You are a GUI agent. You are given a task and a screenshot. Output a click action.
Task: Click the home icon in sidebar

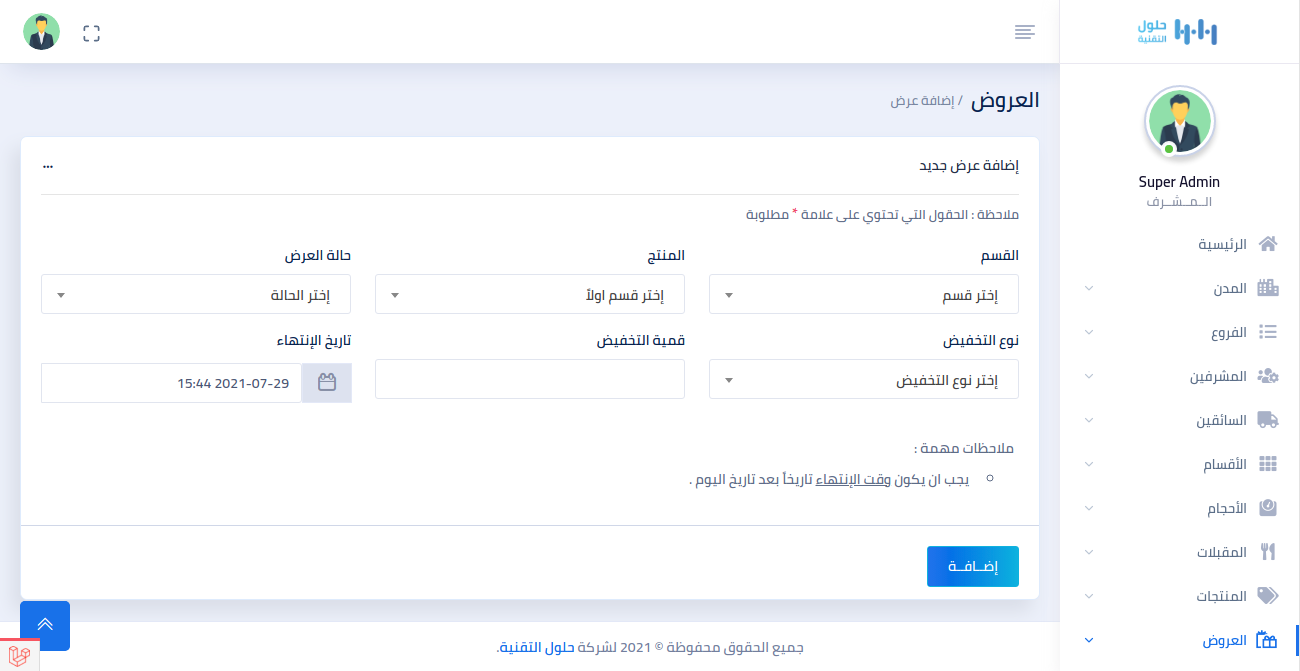click(1268, 244)
